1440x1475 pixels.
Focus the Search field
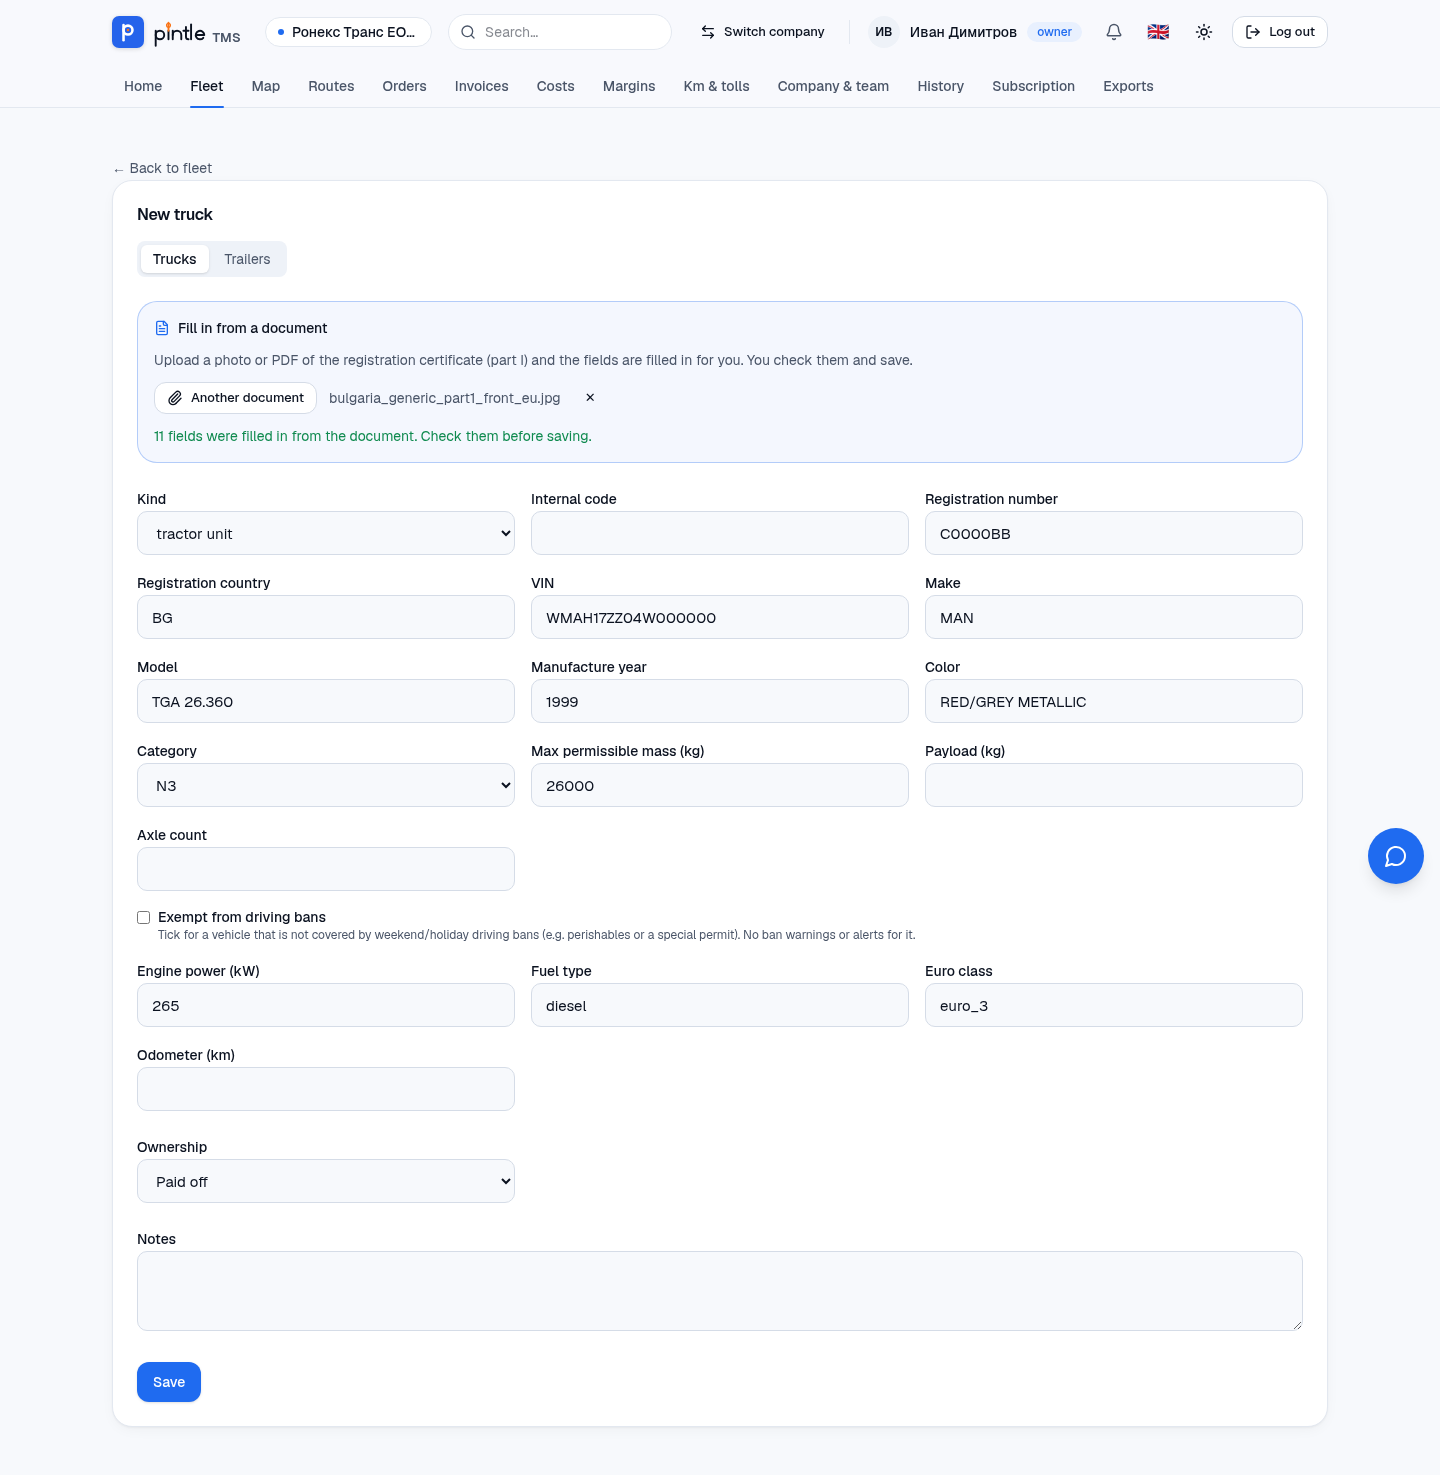560,32
